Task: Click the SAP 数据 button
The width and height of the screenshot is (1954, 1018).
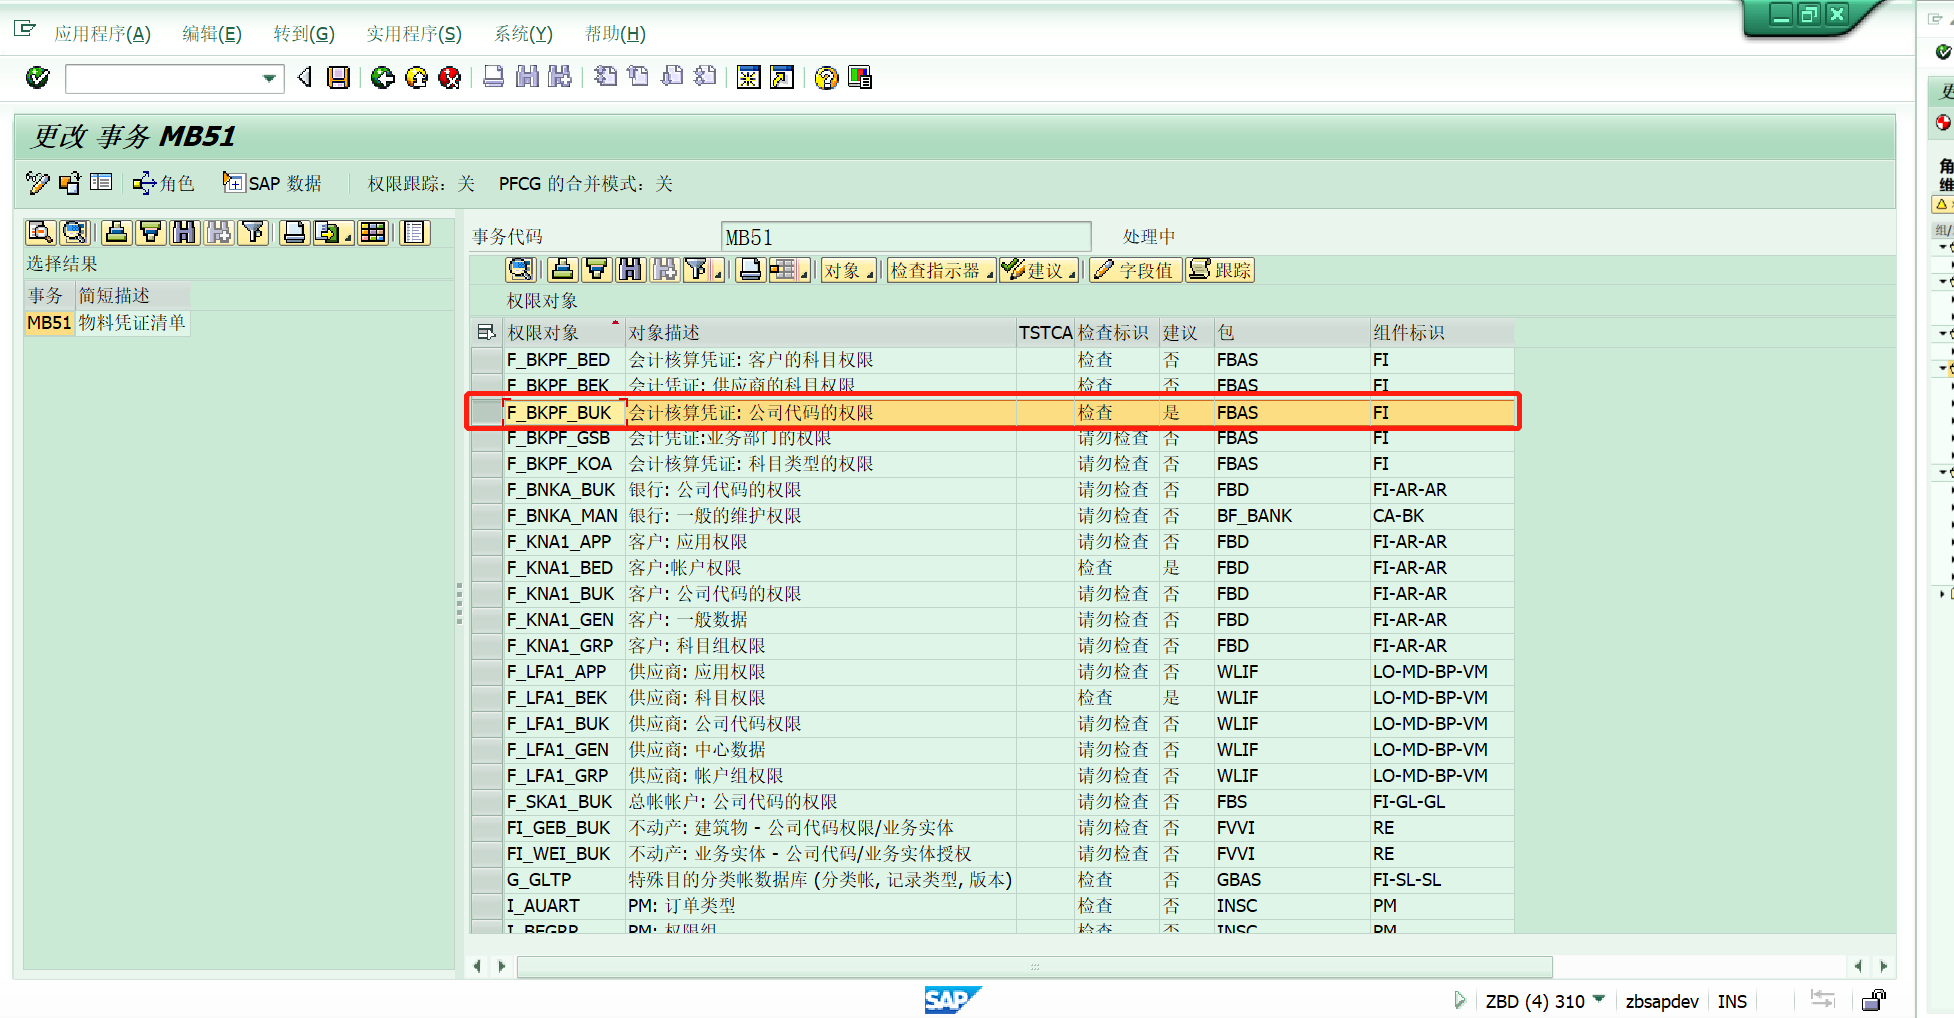Action: click(x=272, y=183)
